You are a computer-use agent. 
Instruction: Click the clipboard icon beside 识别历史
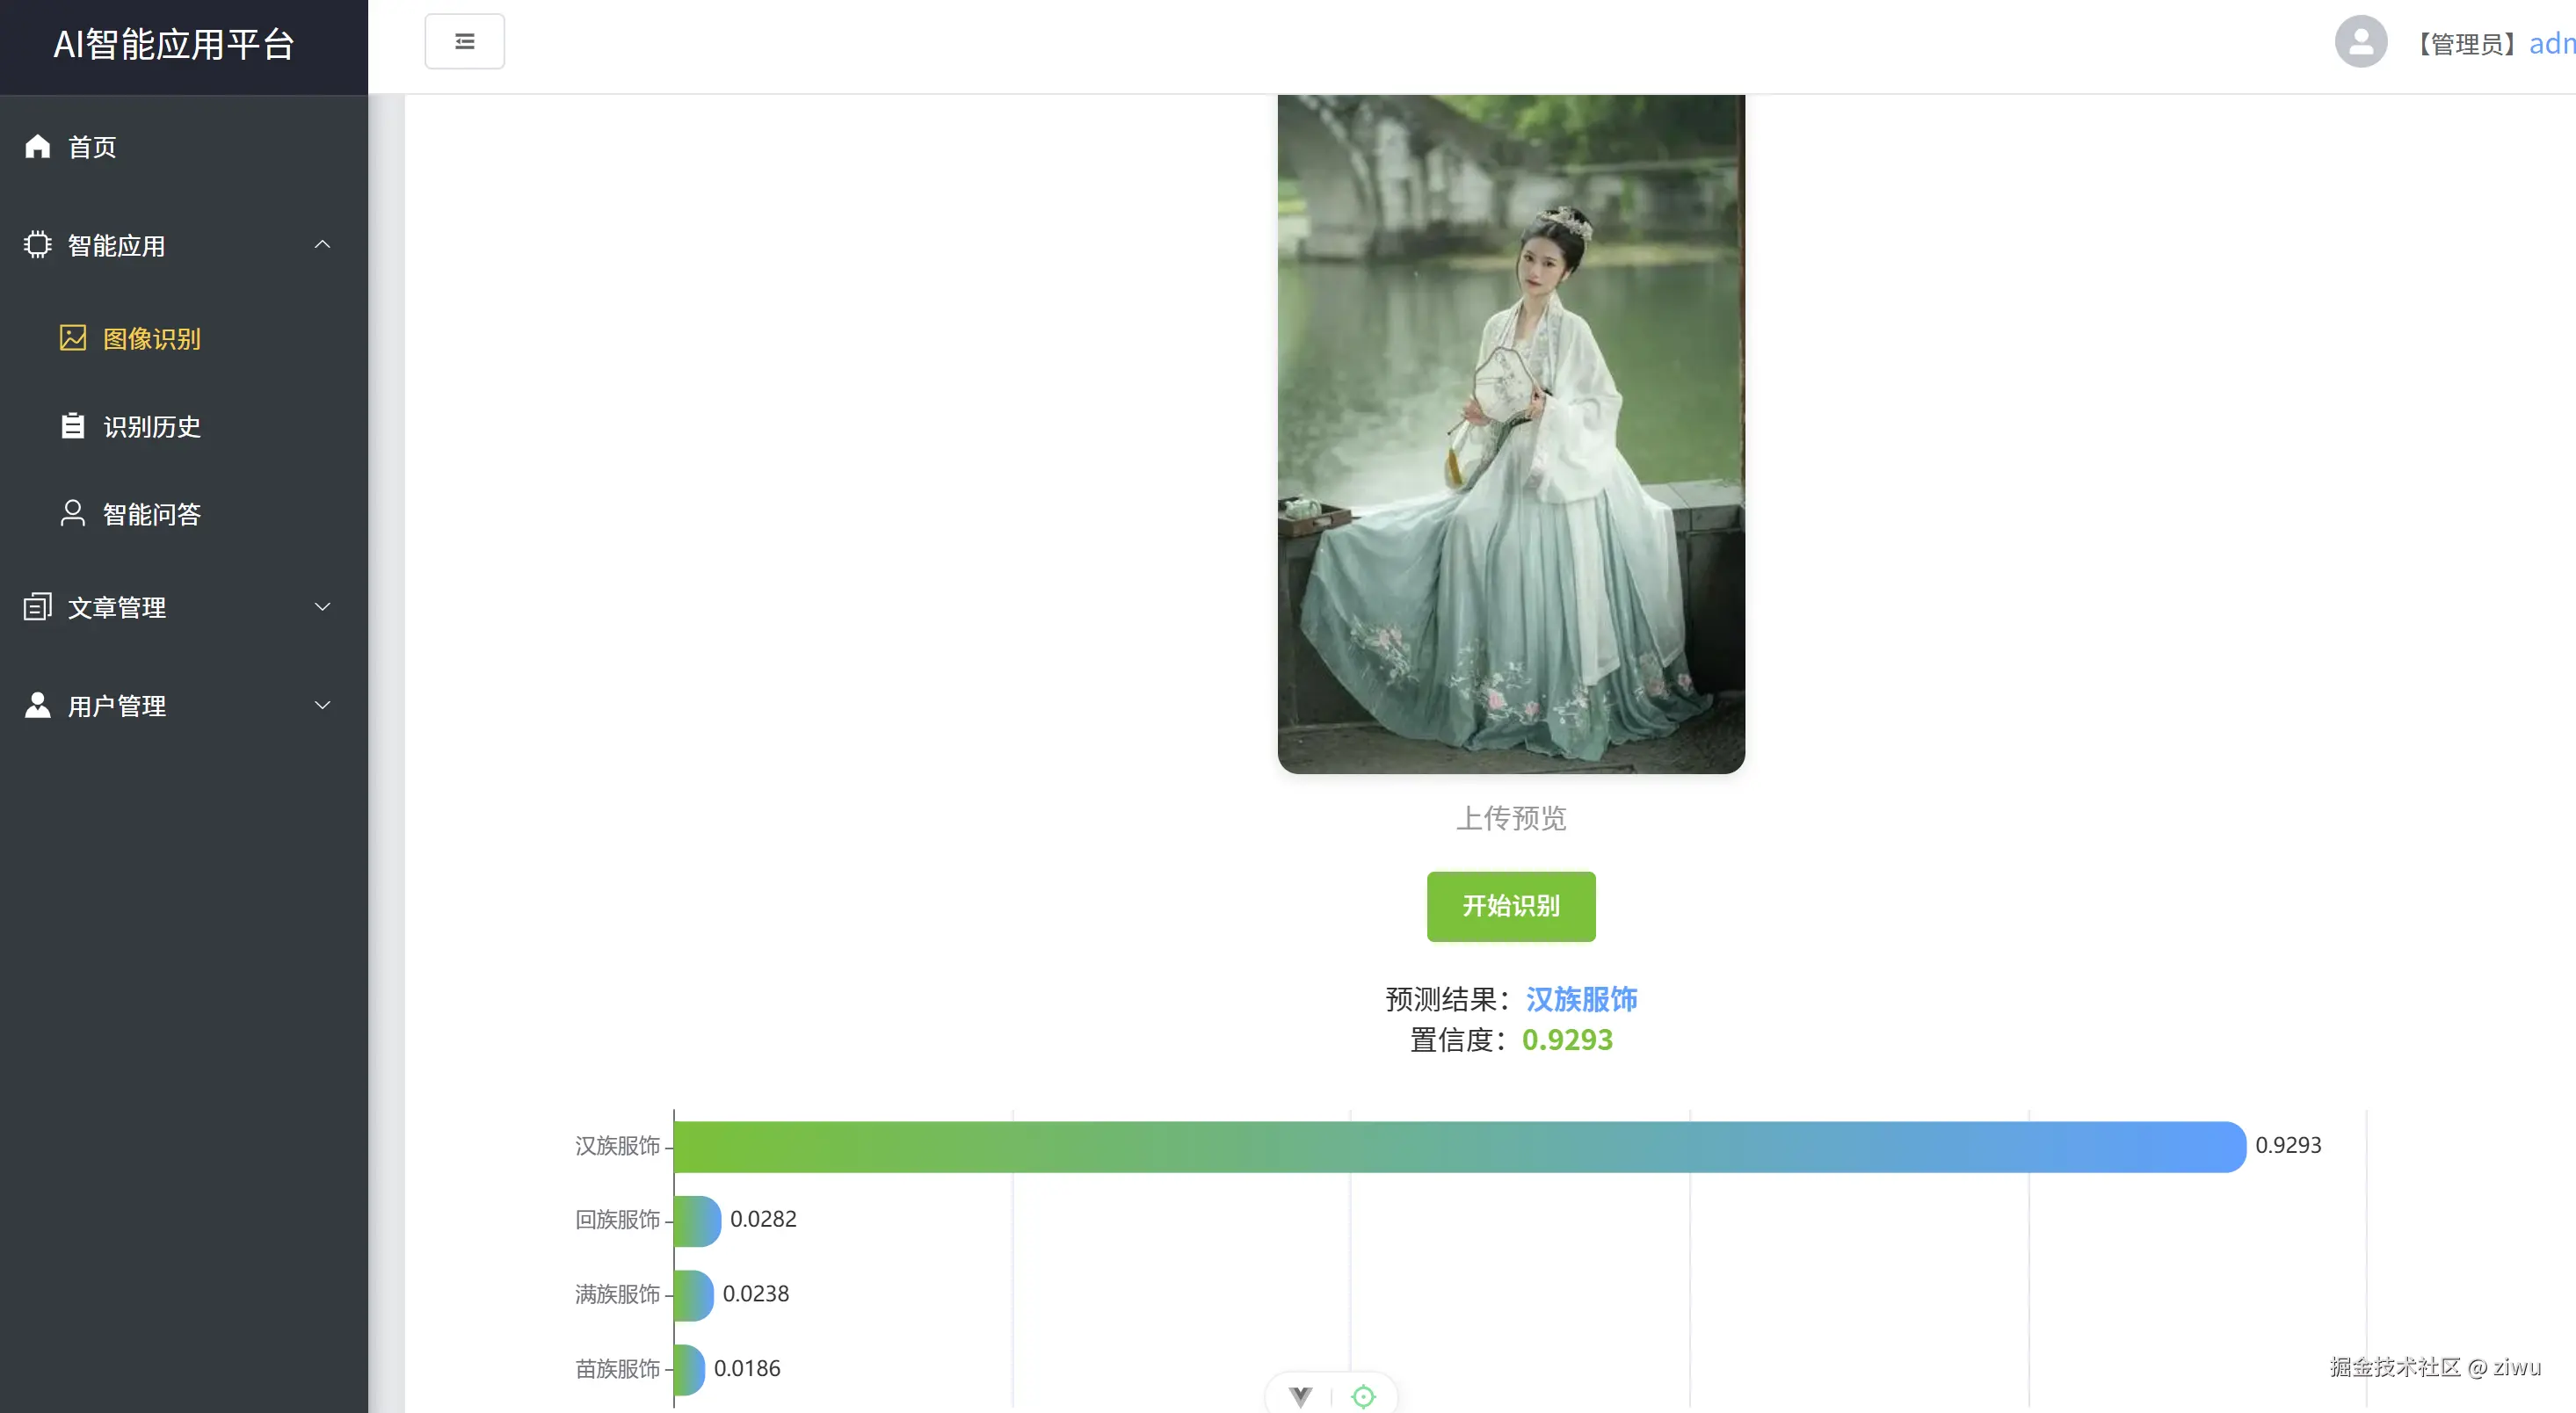(72, 426)
